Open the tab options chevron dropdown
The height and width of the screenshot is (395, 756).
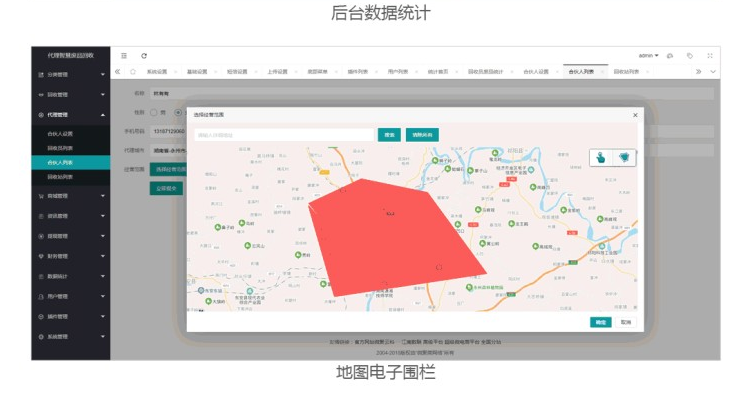(x=713, y=71)
